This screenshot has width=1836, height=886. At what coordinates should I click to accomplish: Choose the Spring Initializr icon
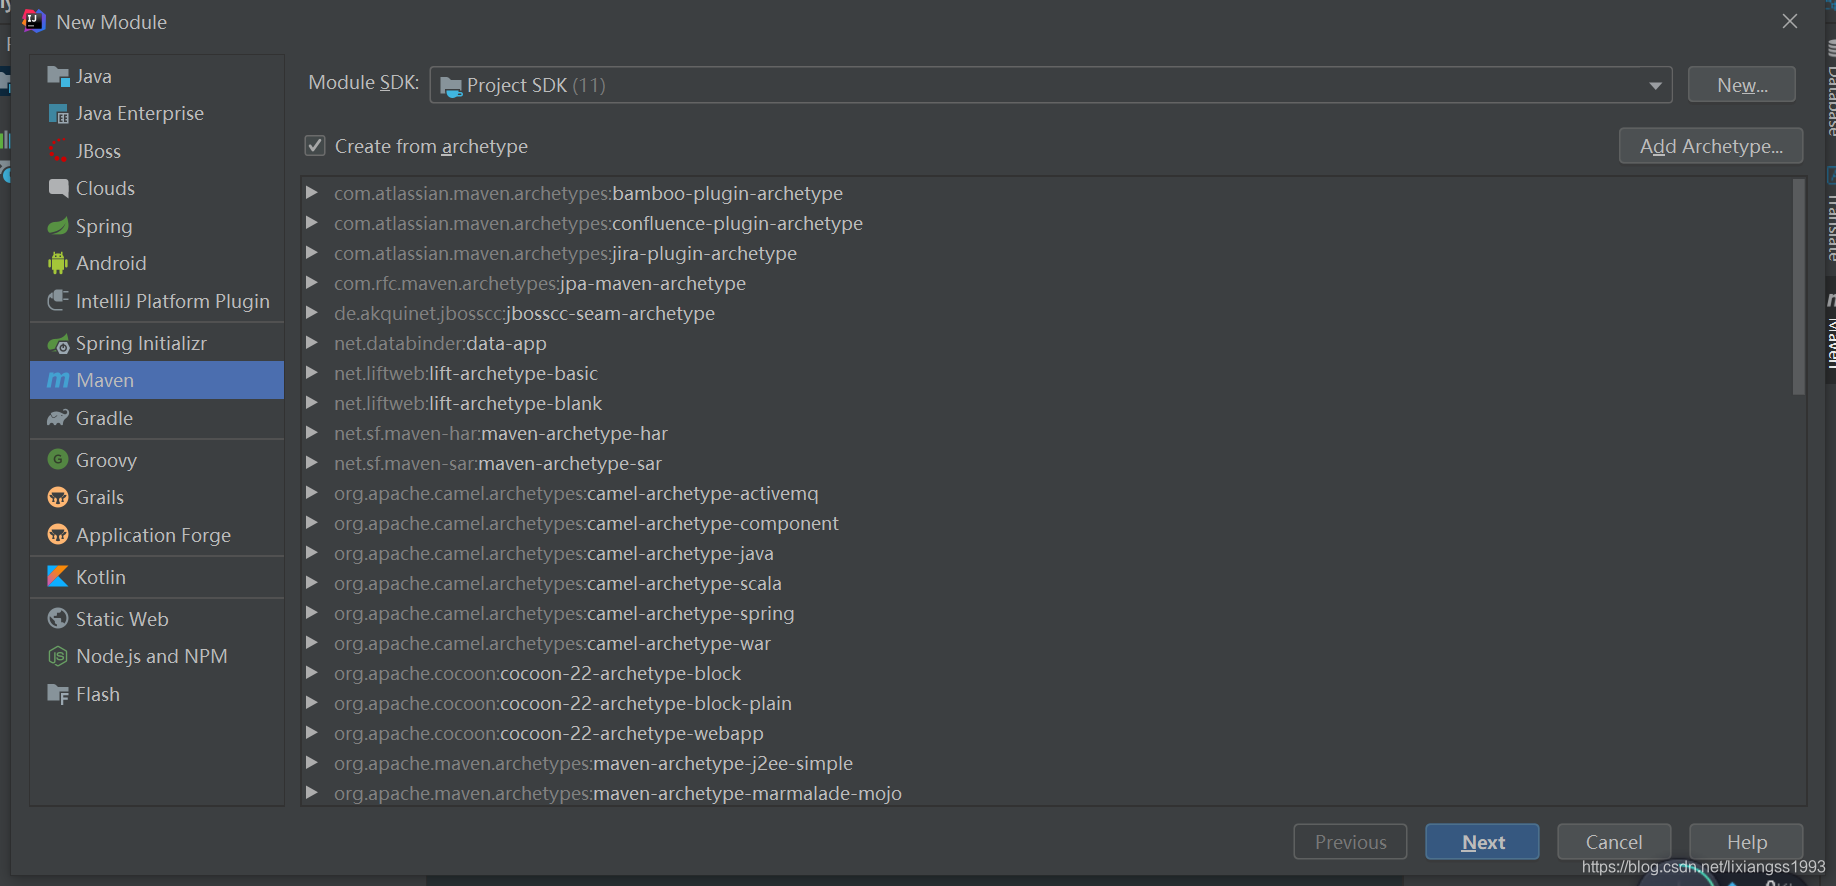click(58, 343)
